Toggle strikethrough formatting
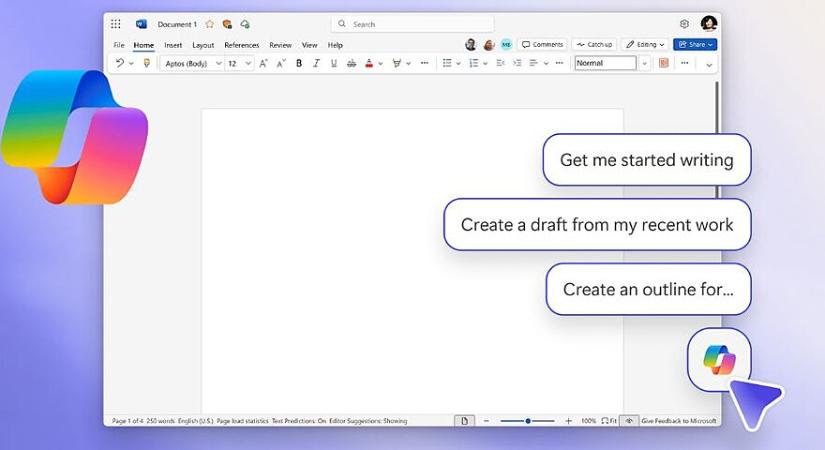825x450 pixels. [351, 63]
